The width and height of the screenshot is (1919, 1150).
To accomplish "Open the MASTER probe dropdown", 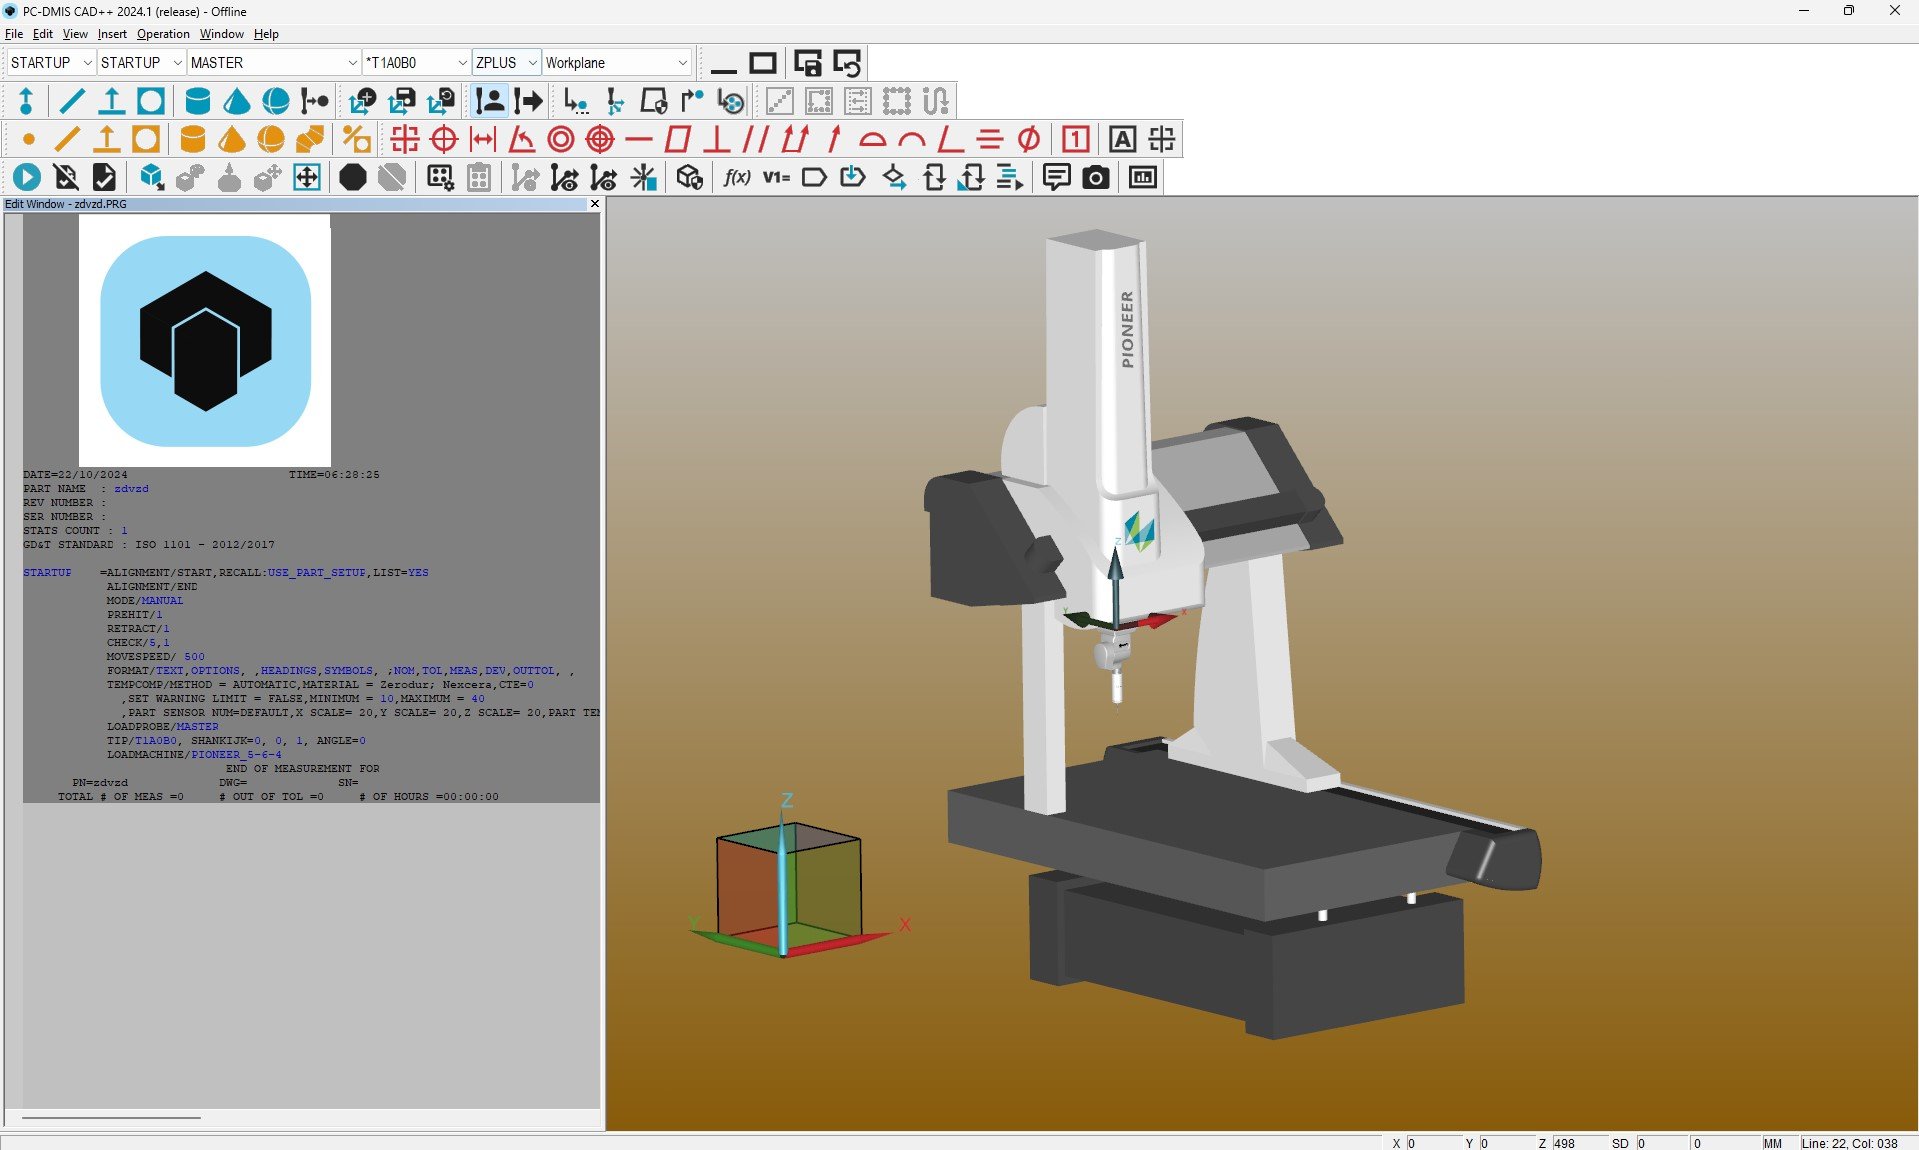I will [274, 63].
